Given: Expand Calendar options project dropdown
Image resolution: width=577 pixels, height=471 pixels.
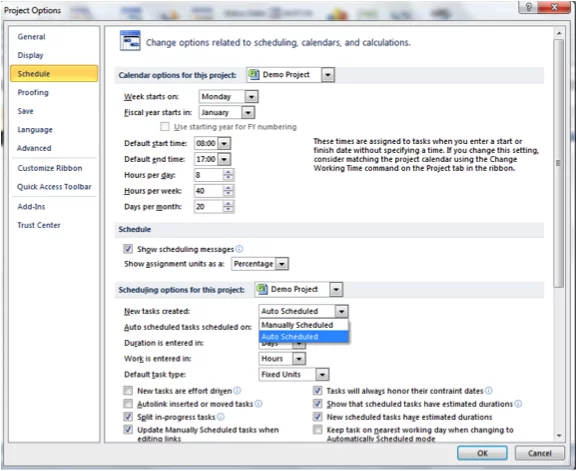Looking at the screenshot, I should (x=328, y=75).
